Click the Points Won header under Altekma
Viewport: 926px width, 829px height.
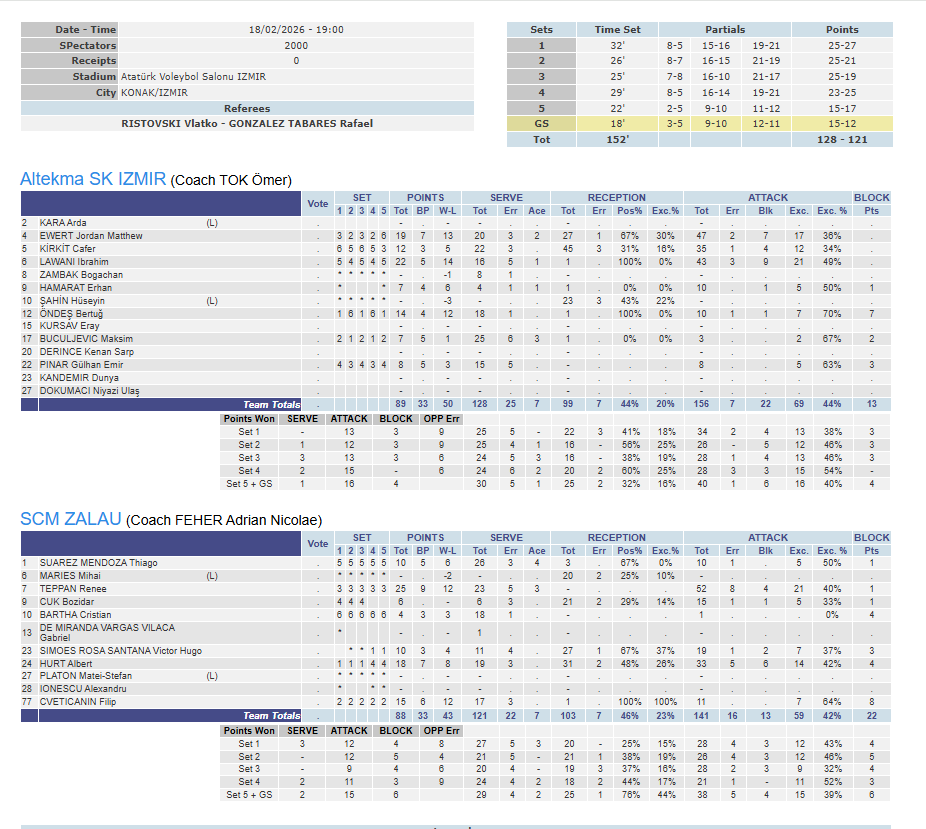[x=249, y=419]
